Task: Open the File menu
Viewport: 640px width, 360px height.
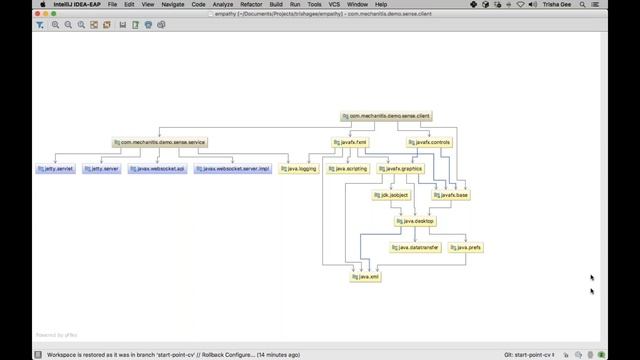Action: click(x=112, y=4)
